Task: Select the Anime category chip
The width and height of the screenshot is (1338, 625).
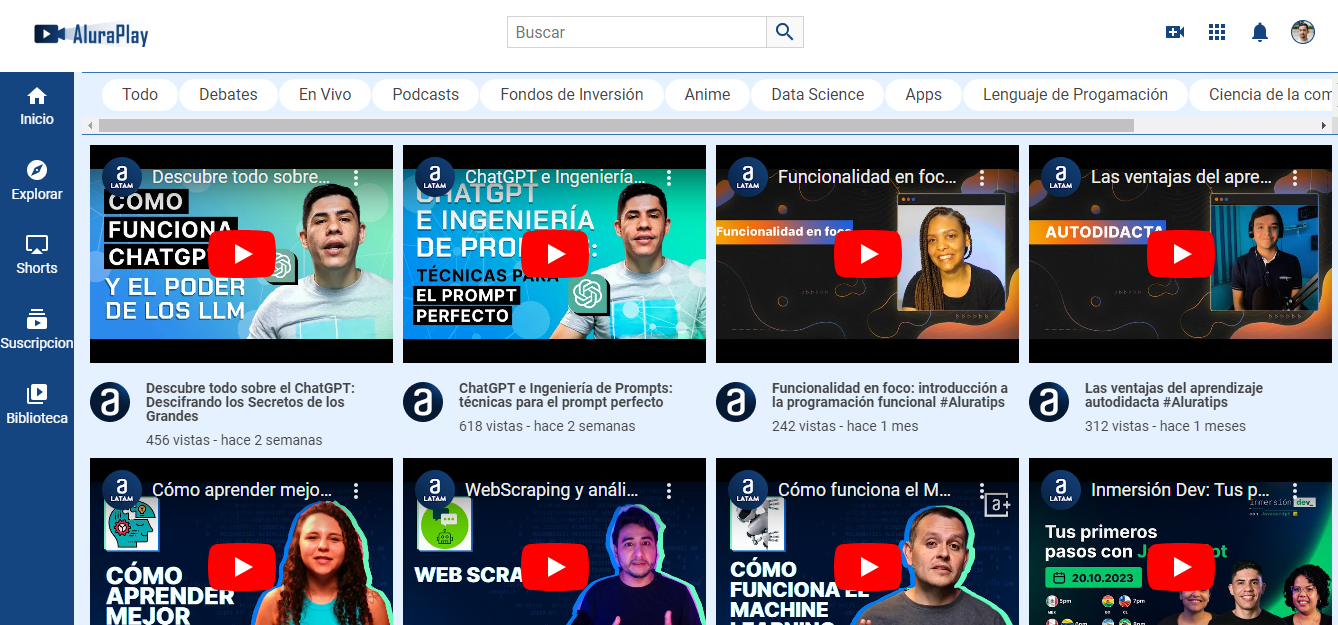Action: point(707,94)
